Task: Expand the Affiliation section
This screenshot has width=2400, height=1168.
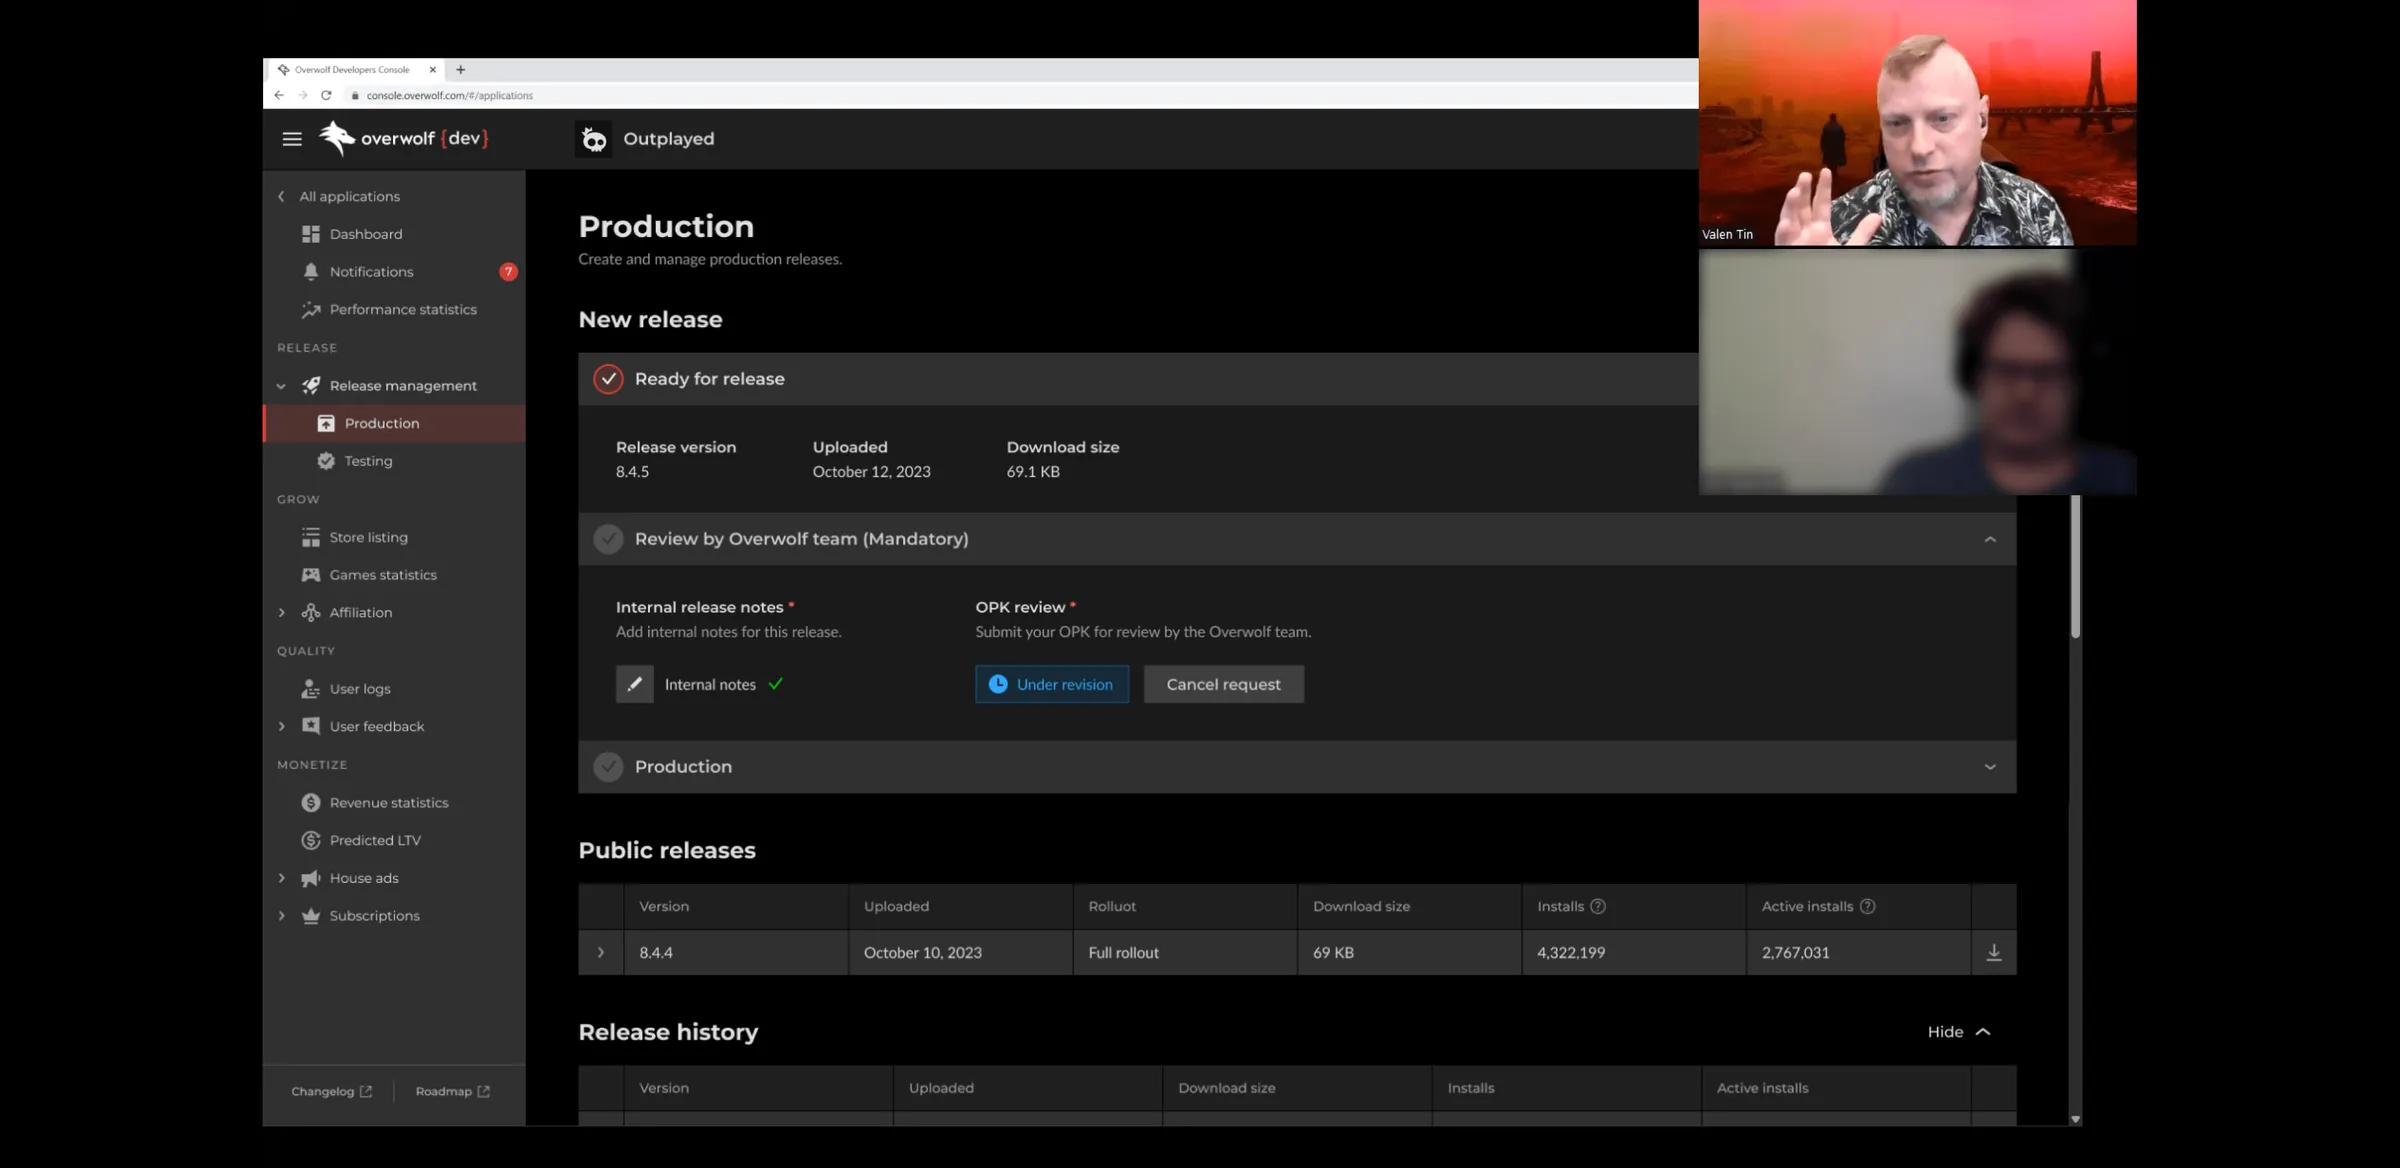Action: coord(281,613)
